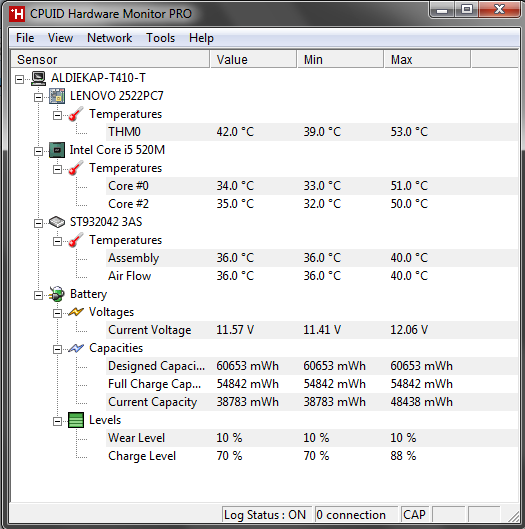Screen dimensions: 525x529
Task: Click the thermometer icon under LENOVO 2522PC7
Action: pyautogui.click(x=76, y=114)
